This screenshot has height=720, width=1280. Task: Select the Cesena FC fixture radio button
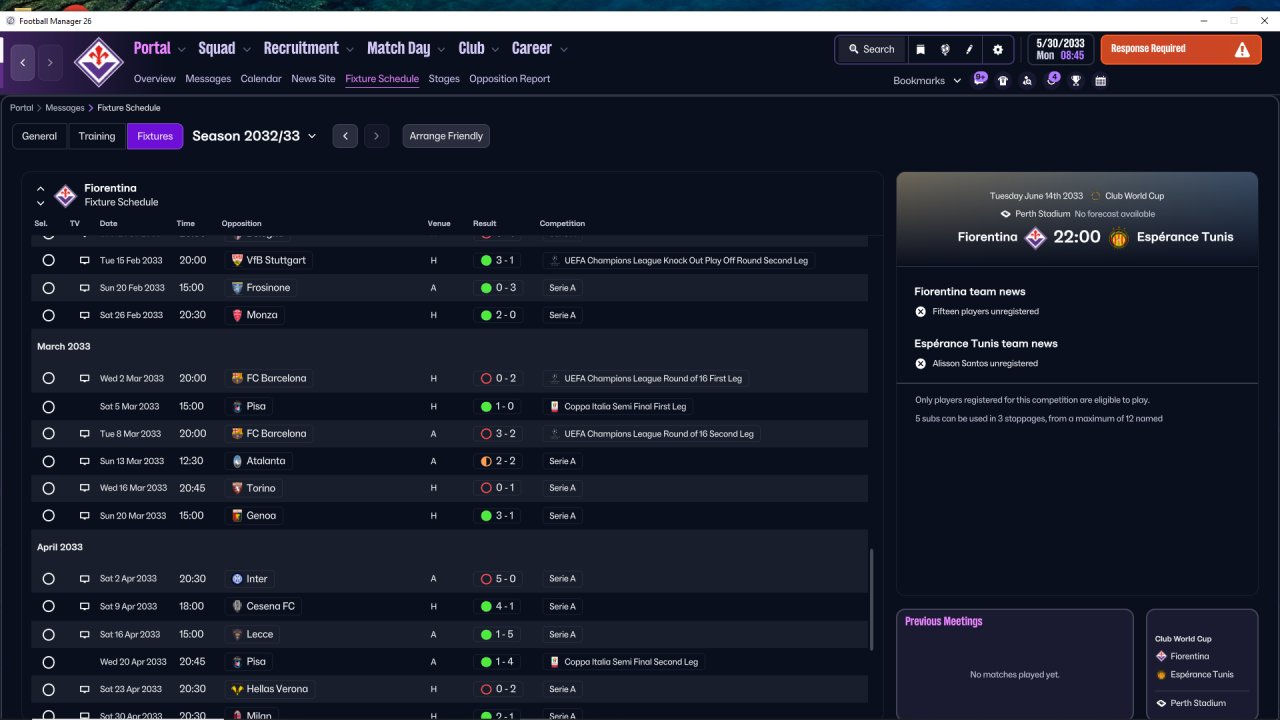[48, 606]
